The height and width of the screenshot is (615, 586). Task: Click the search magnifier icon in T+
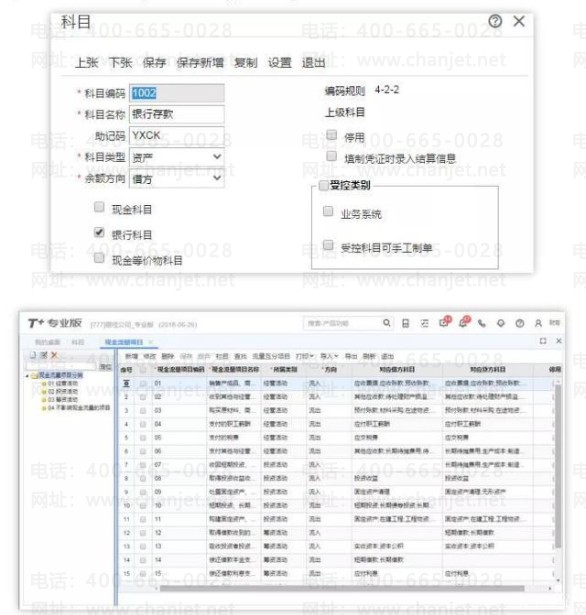click(387, 323)
